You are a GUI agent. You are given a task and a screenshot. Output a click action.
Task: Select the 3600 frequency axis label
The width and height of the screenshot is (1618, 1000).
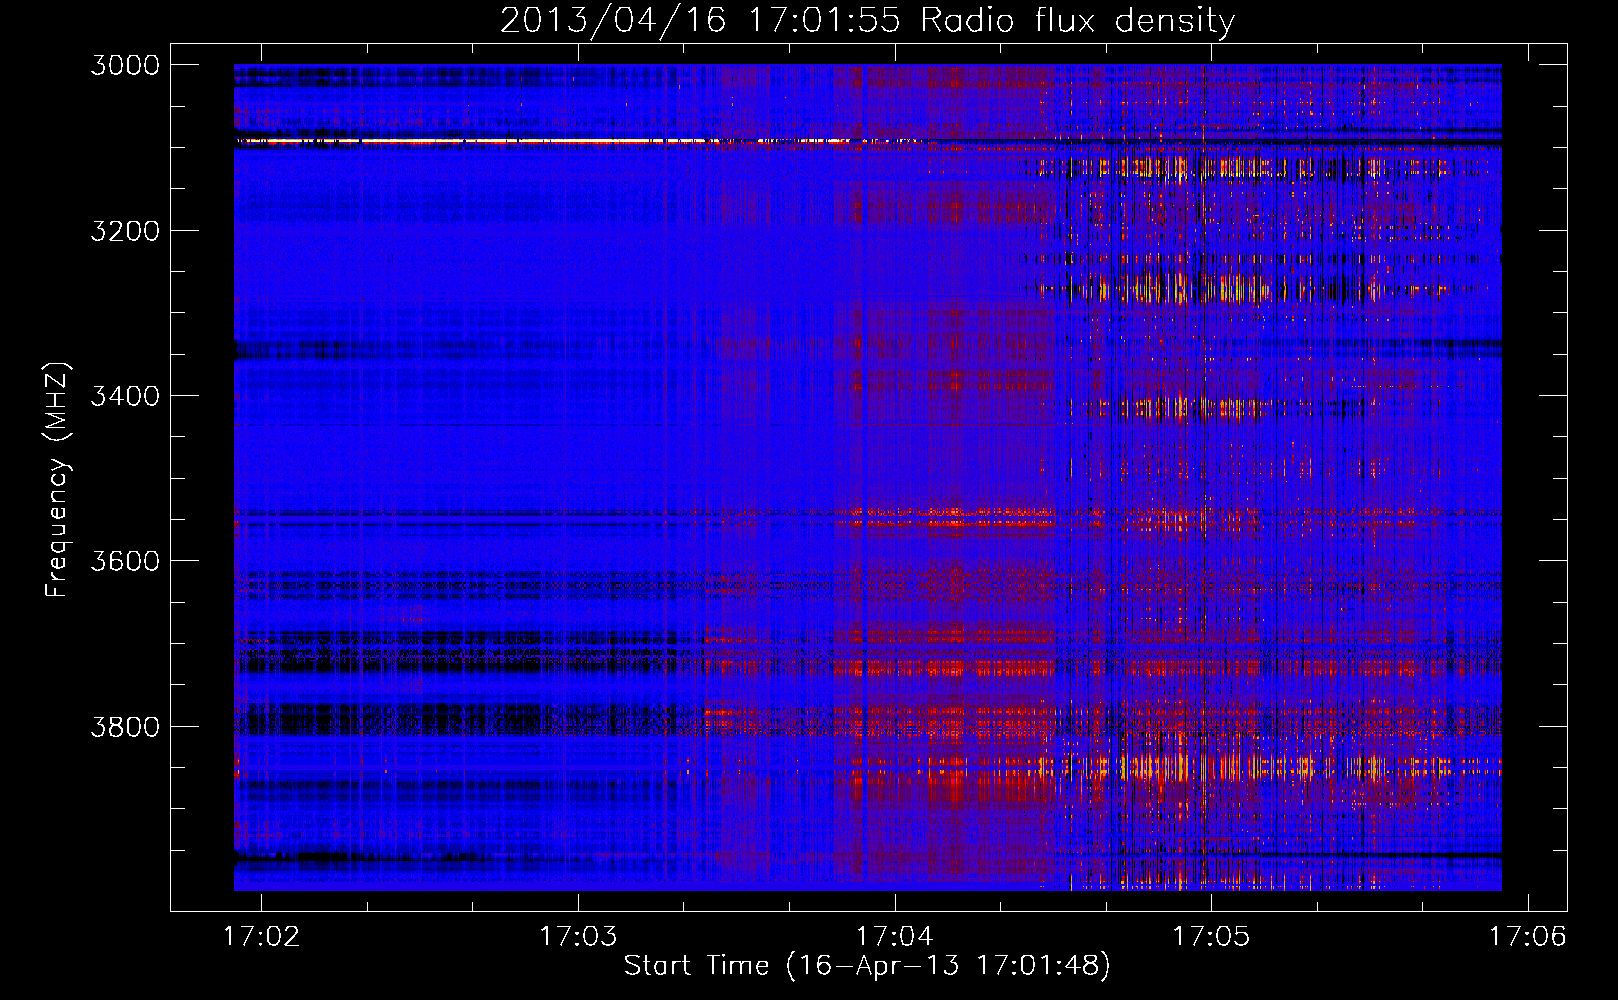pos(125,561)
